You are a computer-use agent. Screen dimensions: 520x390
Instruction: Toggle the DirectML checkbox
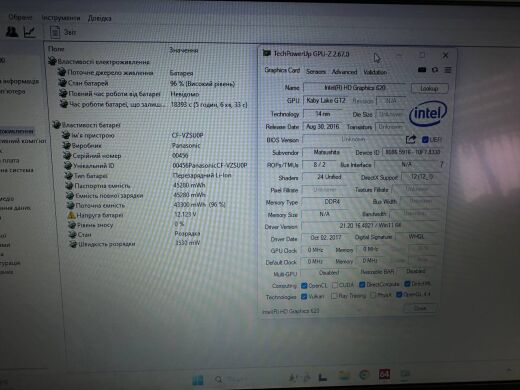click(x=407, y=284)
